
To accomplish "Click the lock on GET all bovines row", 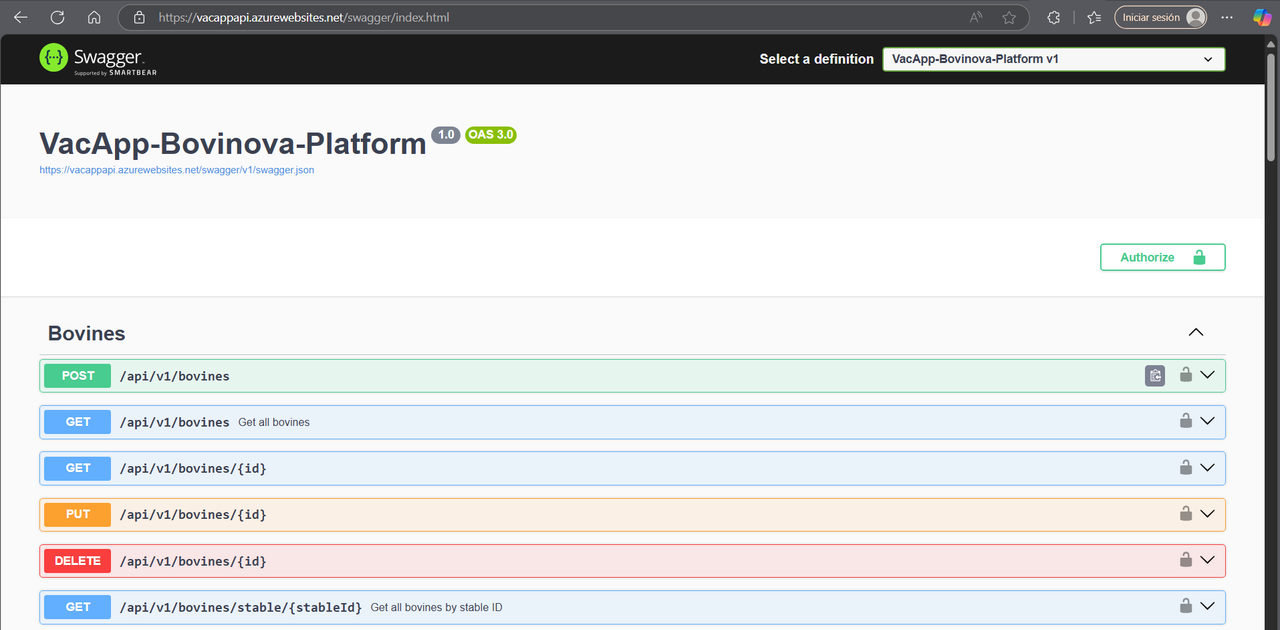I will coord(1185,421).
